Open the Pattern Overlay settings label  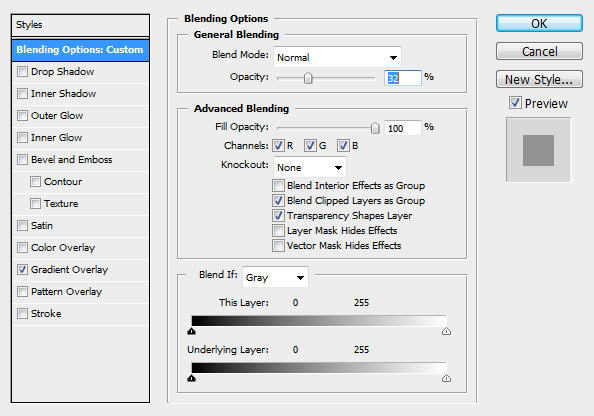(66, 291)
